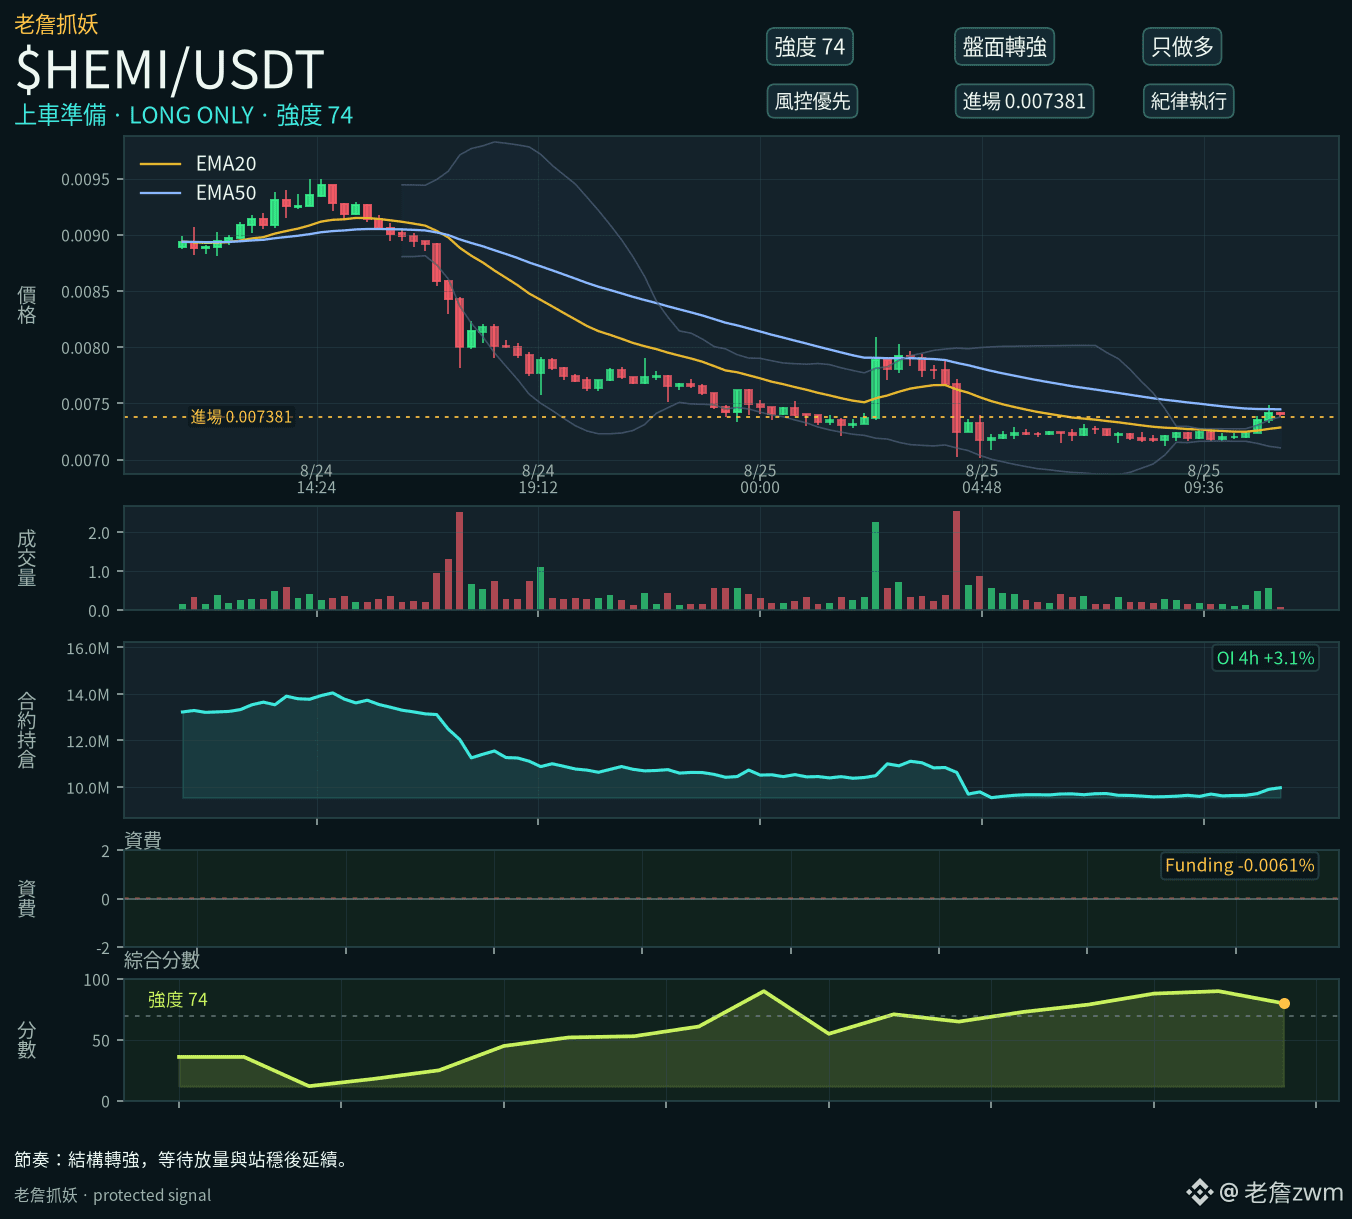Click the 14.0M open interest tick
This screenshot has height=1219, width=1352.
point(88,695)
